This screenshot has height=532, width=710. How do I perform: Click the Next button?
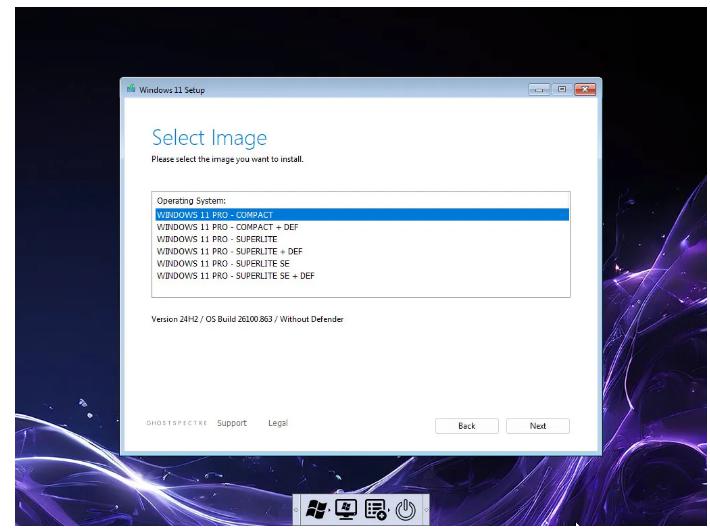(537, 426)
